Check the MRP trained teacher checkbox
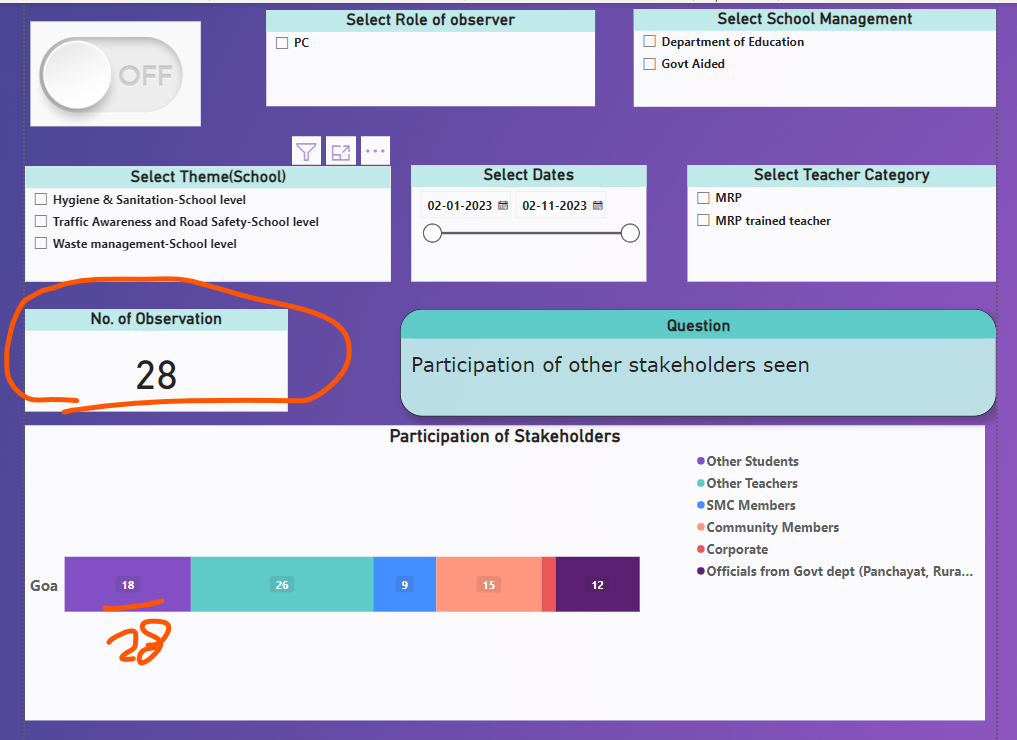Screen dimensions: 1017x740 click(x=703, y=221)
